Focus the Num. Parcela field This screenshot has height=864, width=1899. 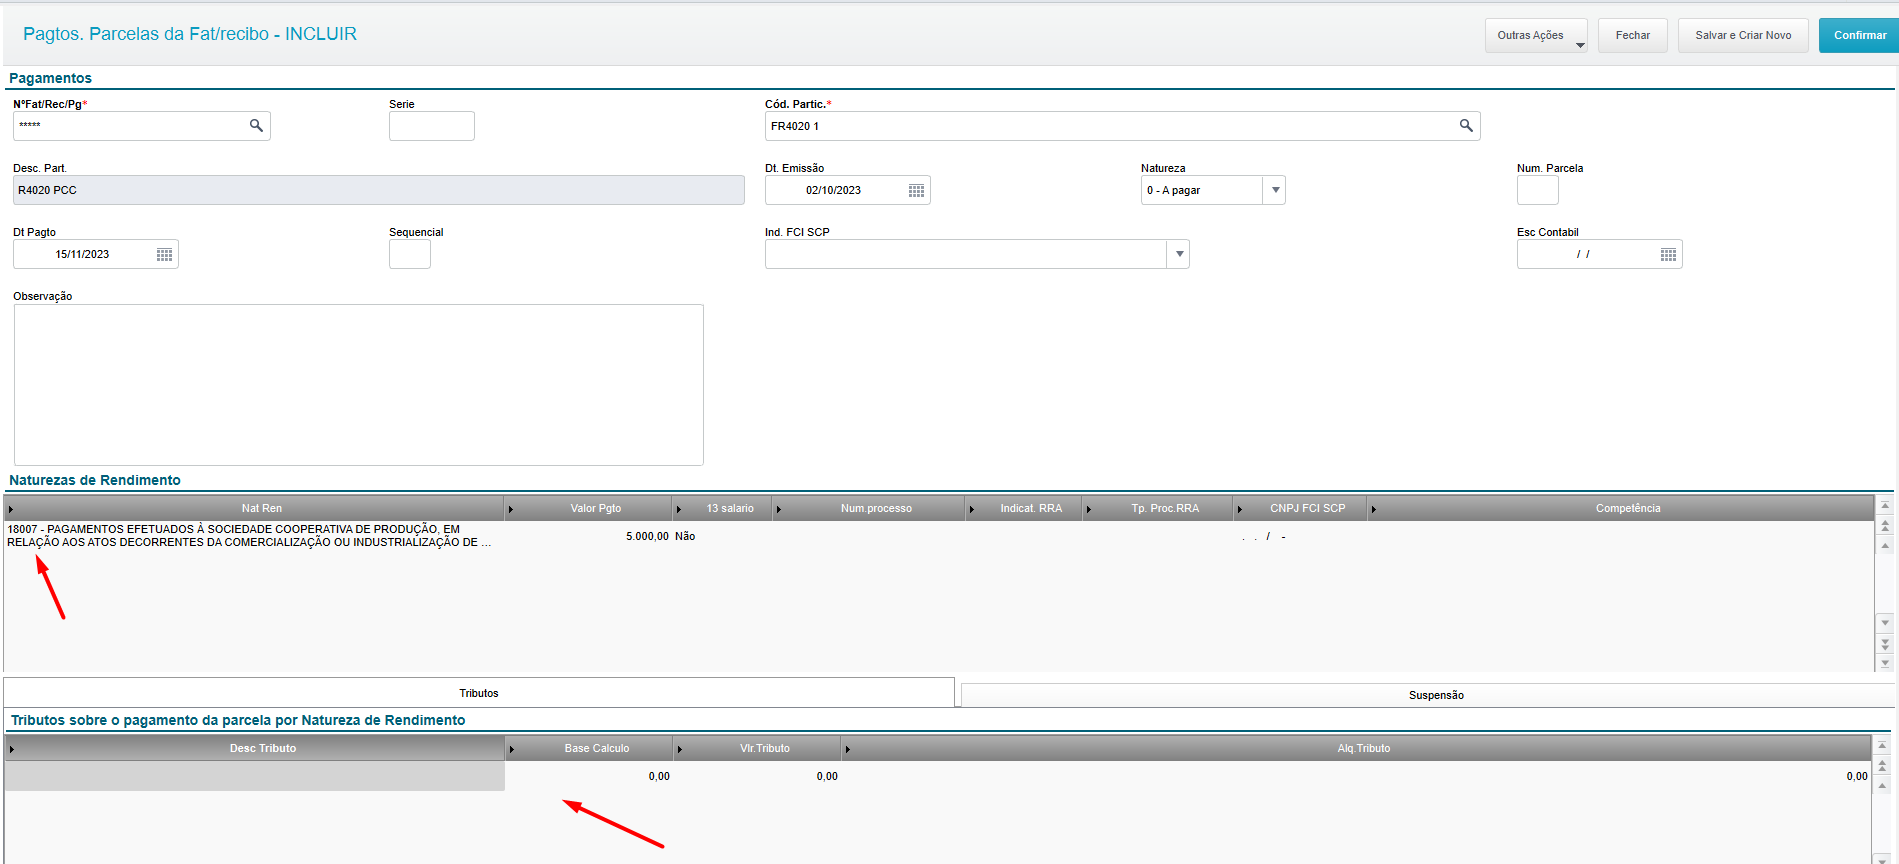[x=1537, y=190]
